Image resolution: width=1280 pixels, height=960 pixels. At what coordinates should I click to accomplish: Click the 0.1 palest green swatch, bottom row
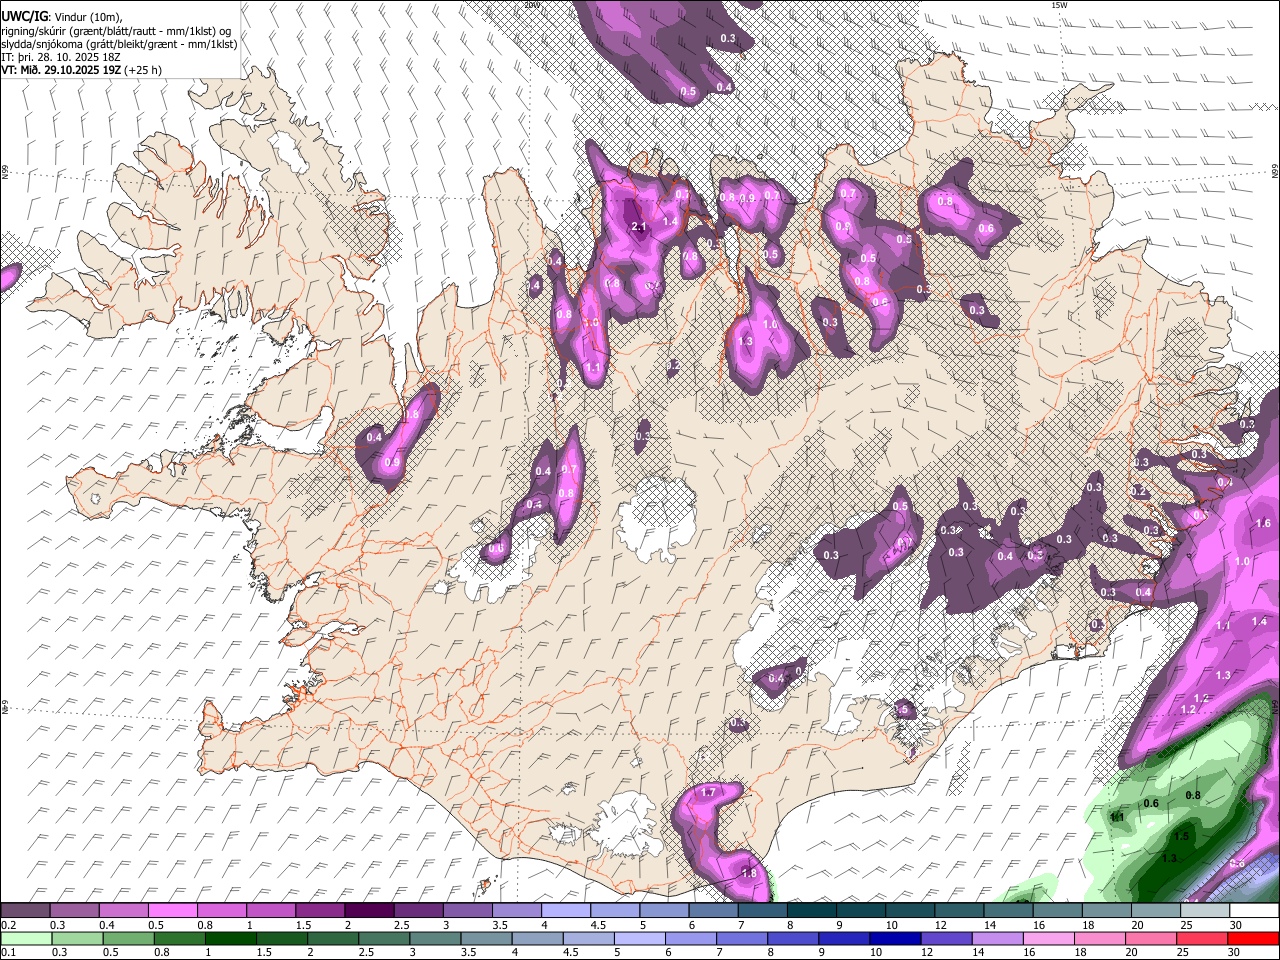click(26, 938)
